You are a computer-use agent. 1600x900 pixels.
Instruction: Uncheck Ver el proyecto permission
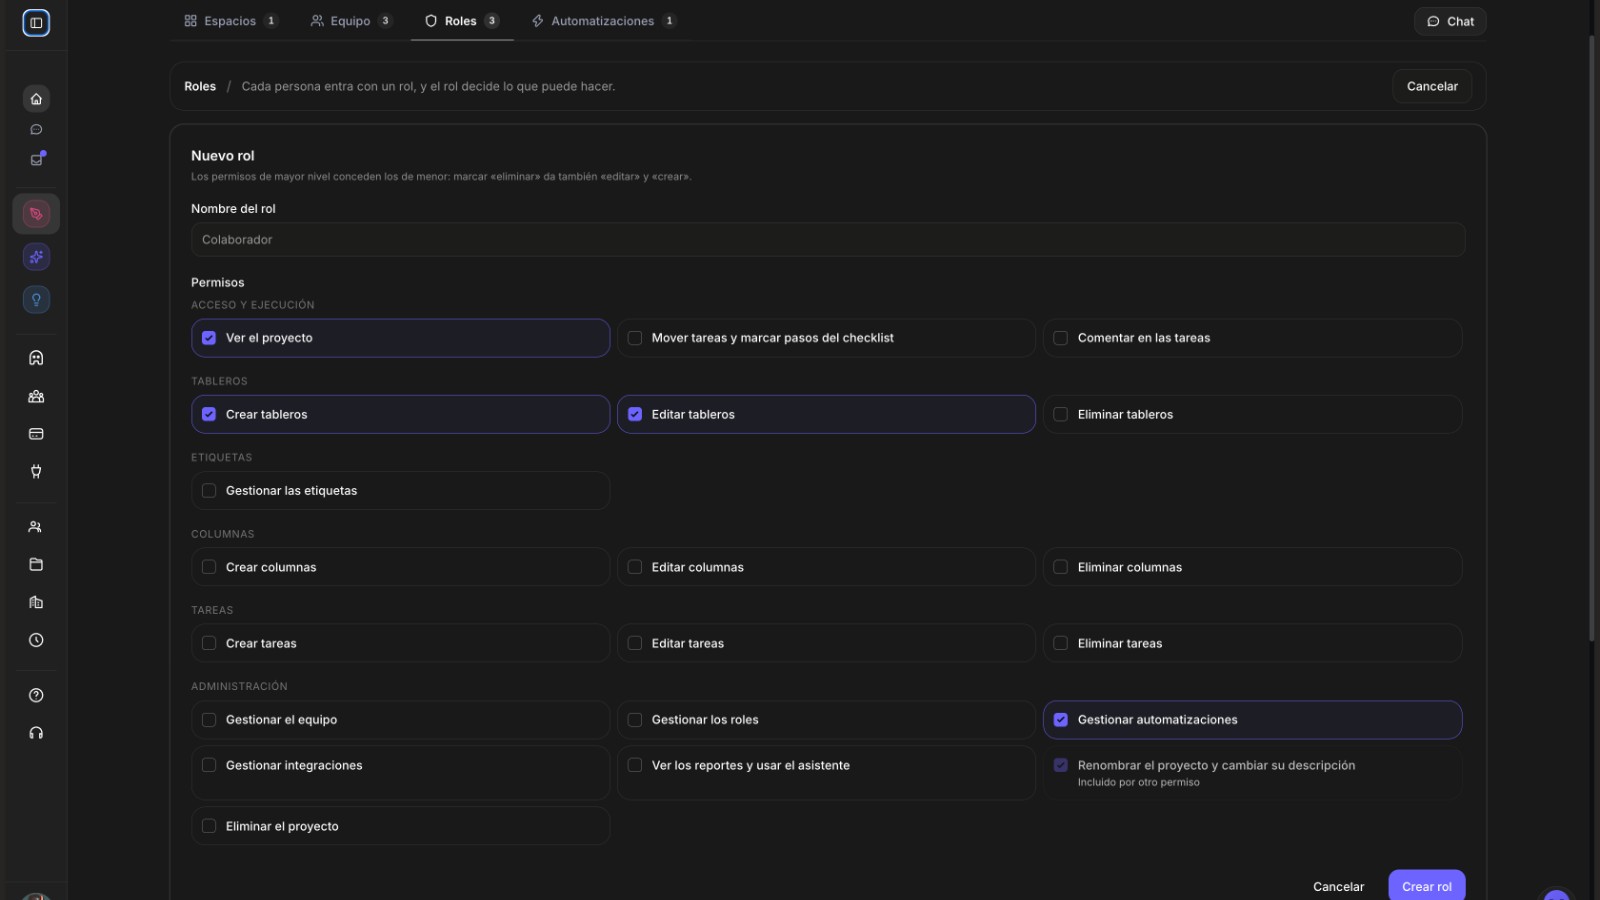coord(400,338)
